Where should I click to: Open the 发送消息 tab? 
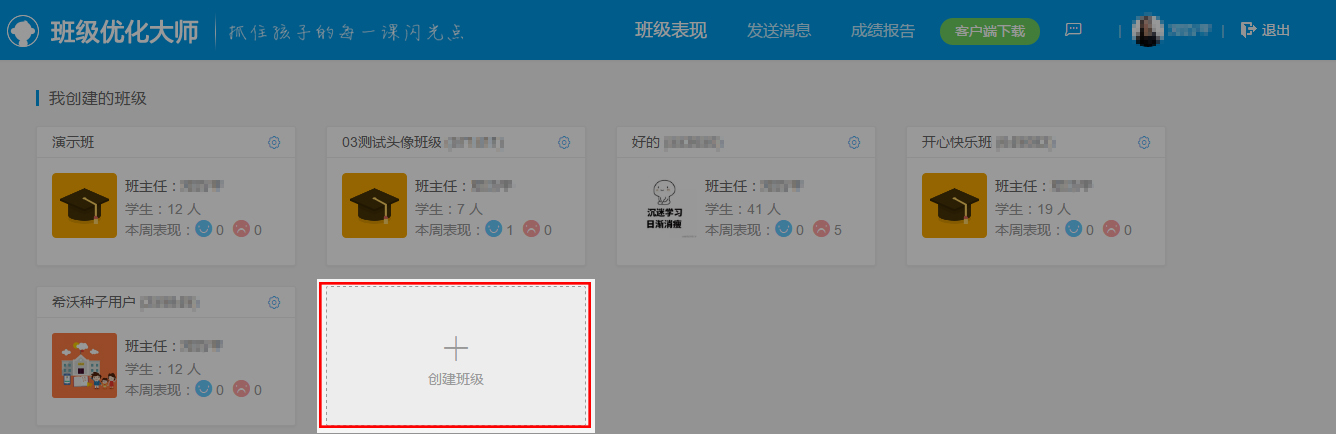779,31
